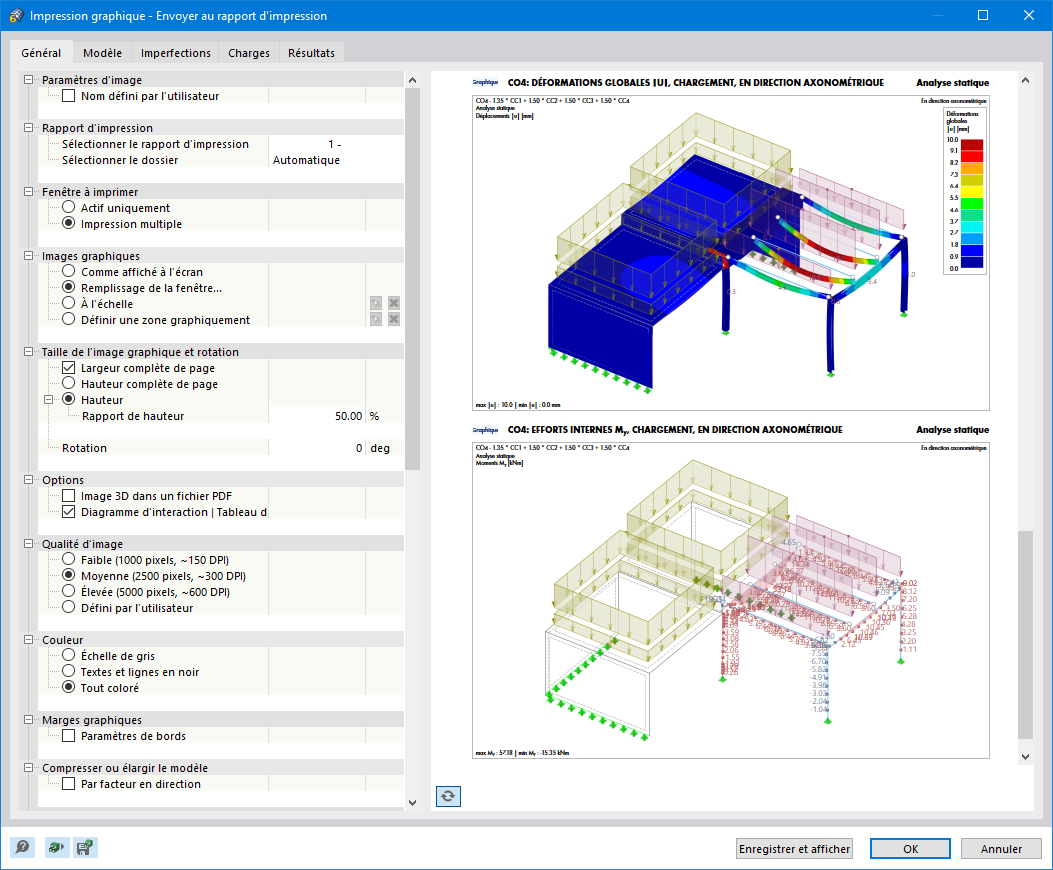
Task: Switch to the Modèle tab
Action: pos(103,52)
